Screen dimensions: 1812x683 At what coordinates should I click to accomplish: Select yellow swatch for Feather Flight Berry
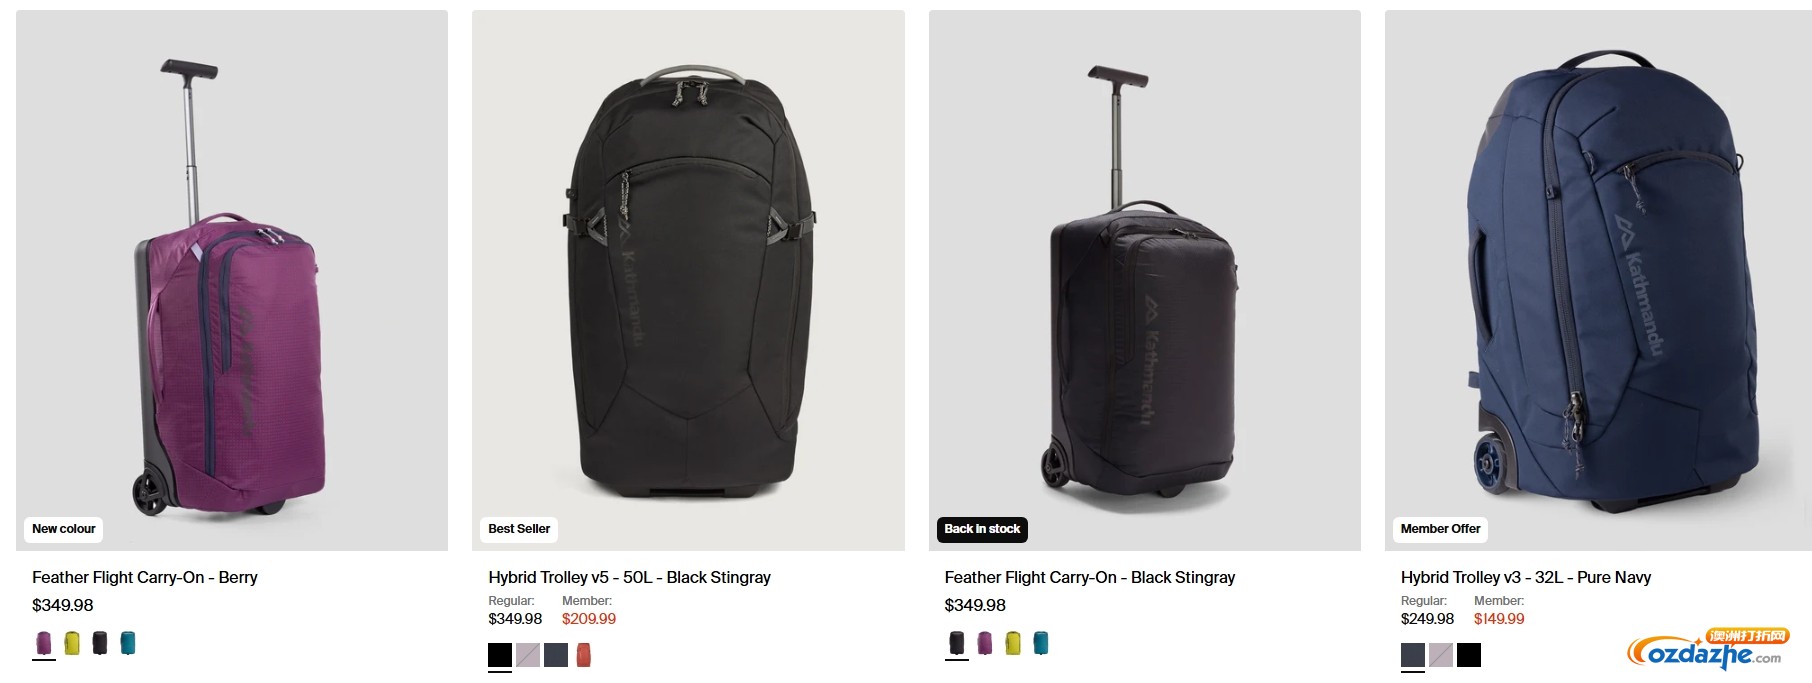pyautogui.click(x=72, y=643)
